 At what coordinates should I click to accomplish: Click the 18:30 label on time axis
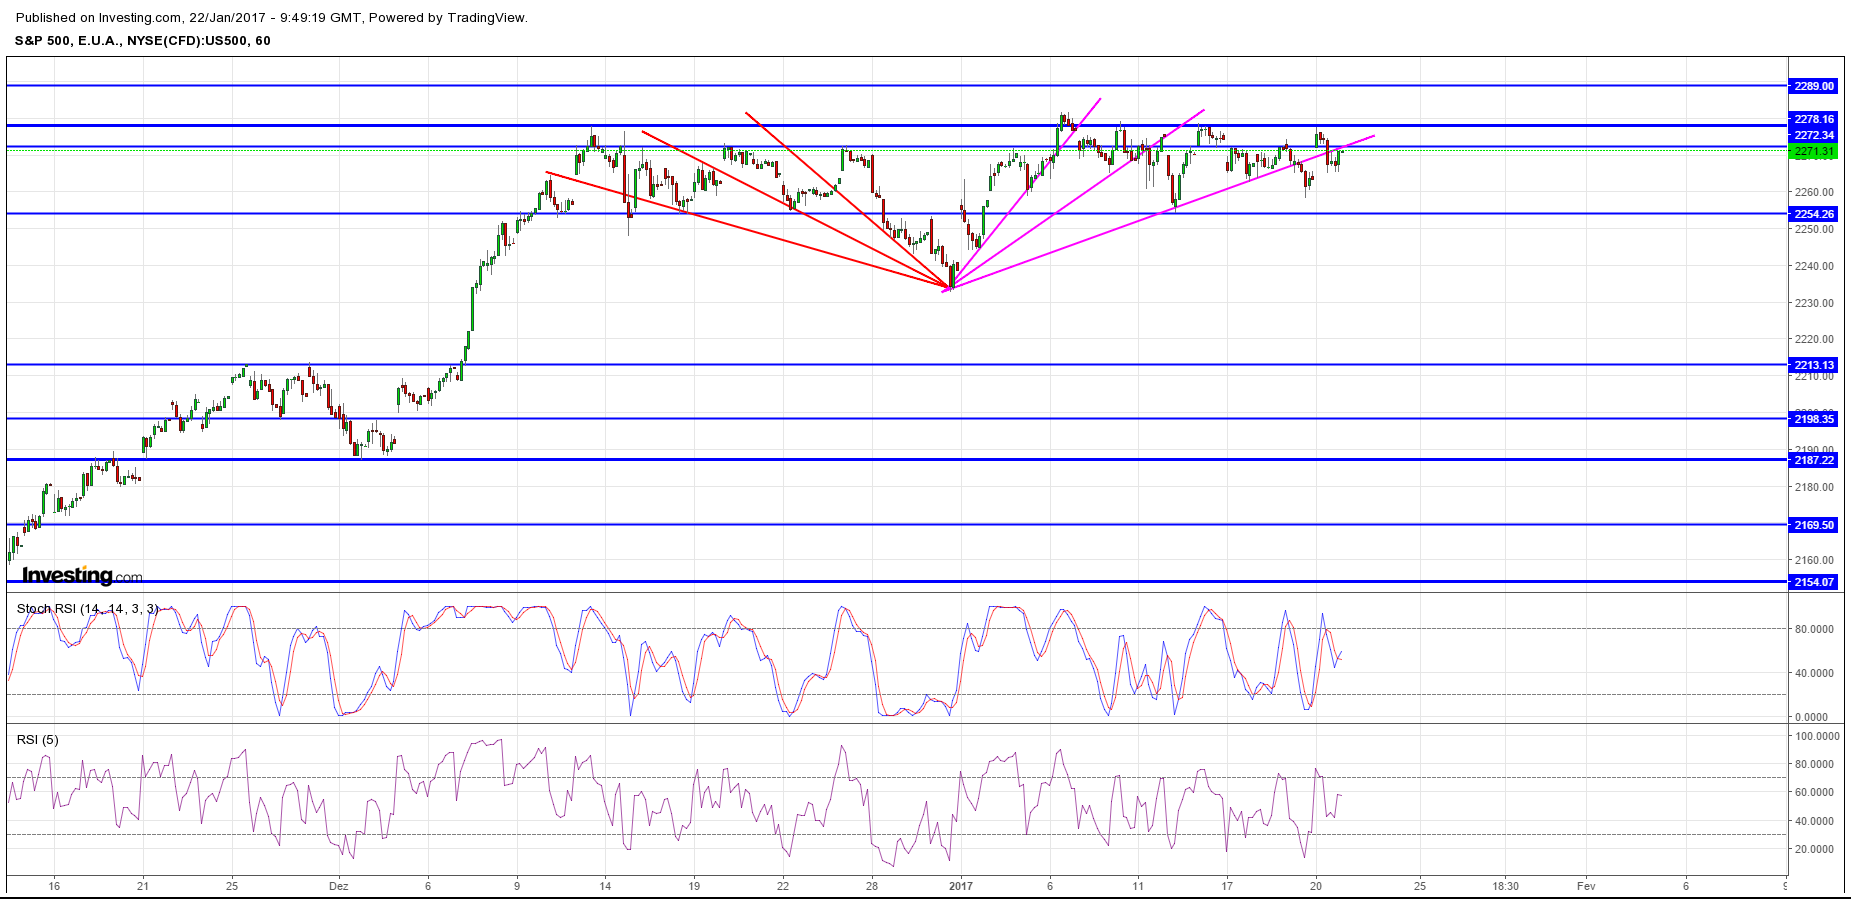click(1505, 886)
